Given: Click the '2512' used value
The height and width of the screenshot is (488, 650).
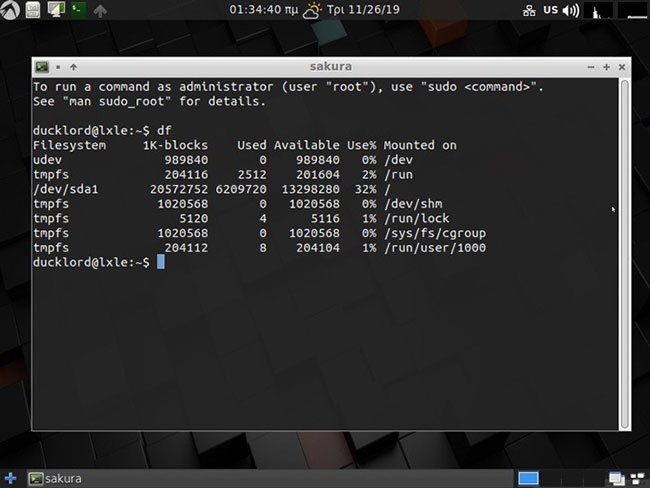Looking at the screenshot, I should coord(252,175).
